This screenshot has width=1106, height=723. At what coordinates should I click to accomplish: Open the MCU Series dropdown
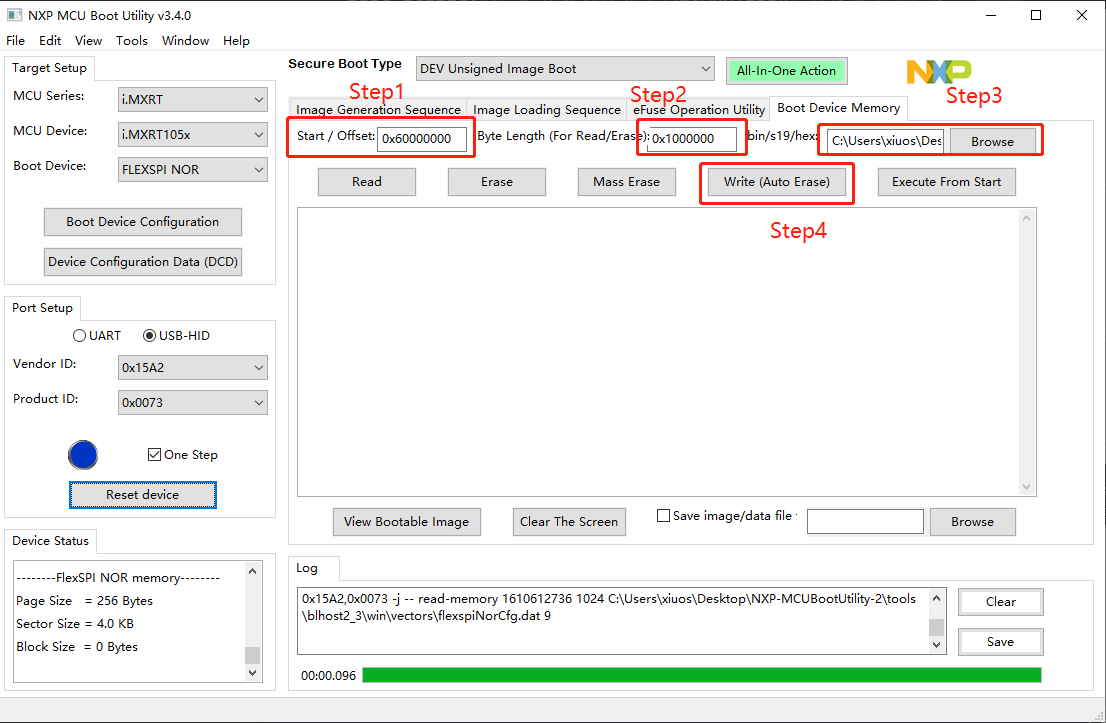tap(193, 99)
